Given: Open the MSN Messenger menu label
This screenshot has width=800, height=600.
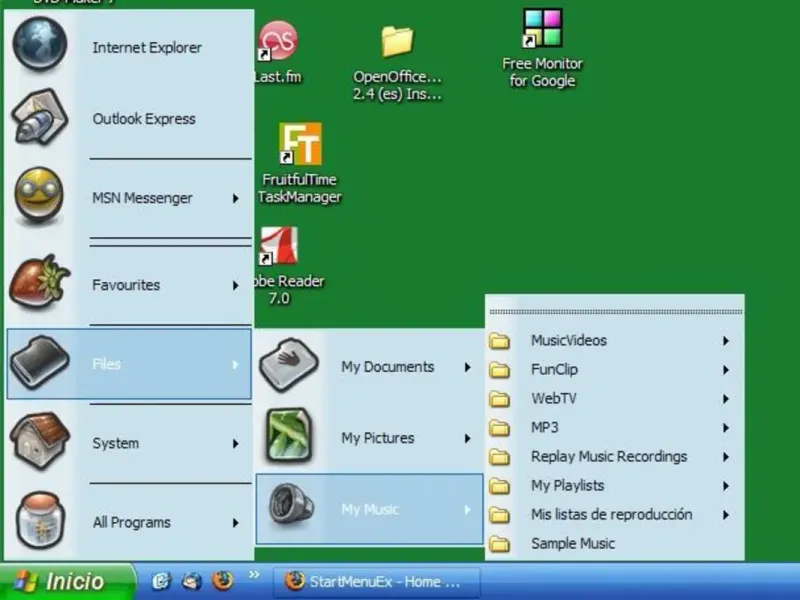Looking at the screenshot, I should [142, 198].
